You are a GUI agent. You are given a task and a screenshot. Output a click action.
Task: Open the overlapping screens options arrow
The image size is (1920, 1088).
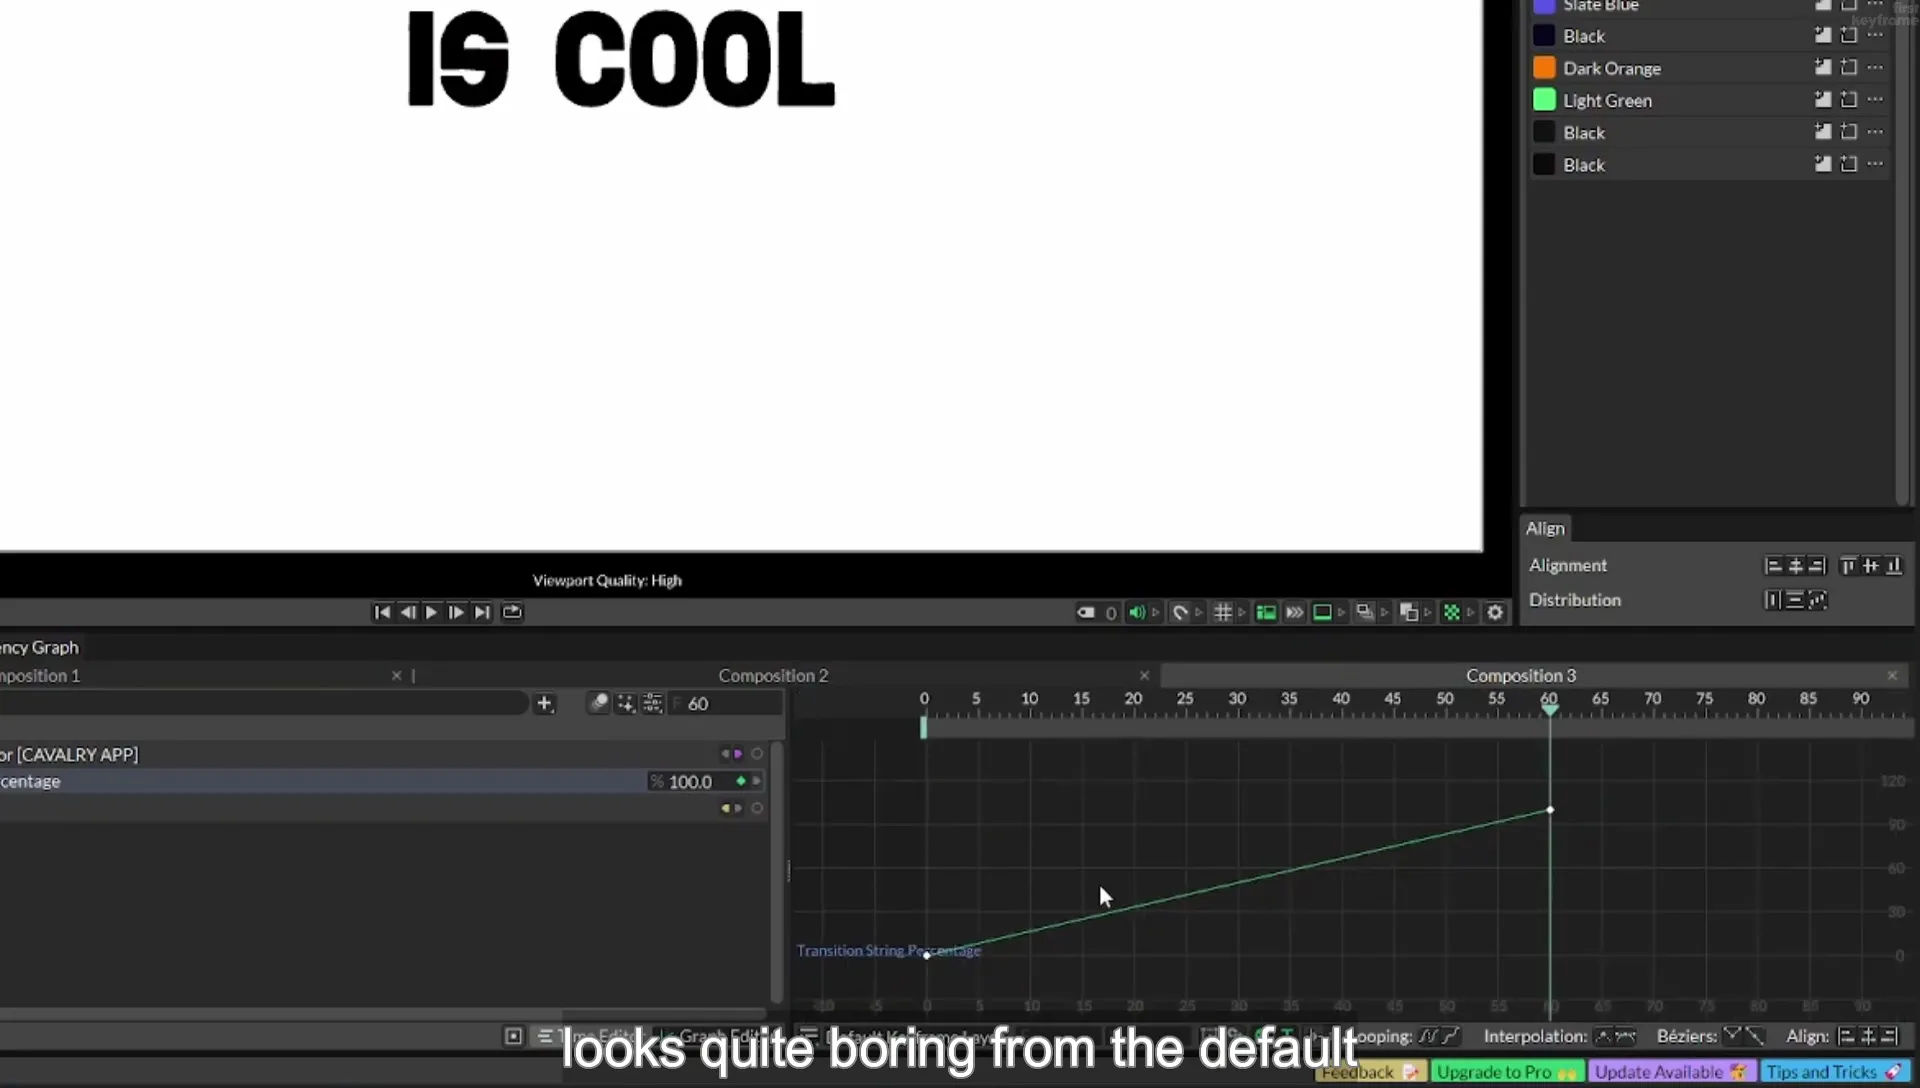point(1385,612)
